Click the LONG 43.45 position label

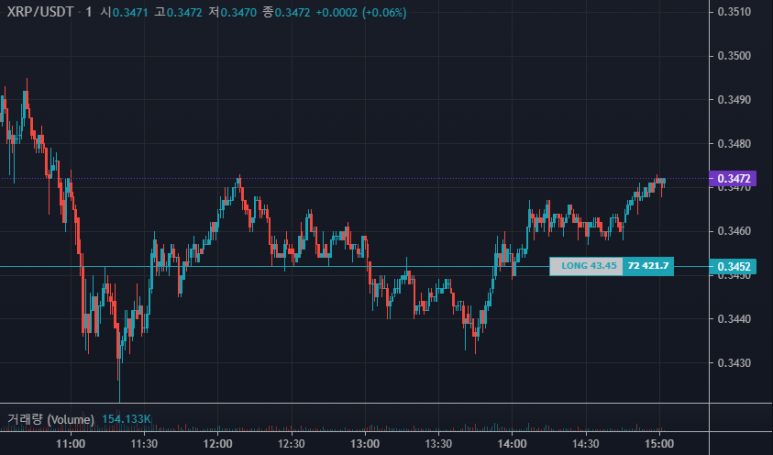[x=586, y=266]
